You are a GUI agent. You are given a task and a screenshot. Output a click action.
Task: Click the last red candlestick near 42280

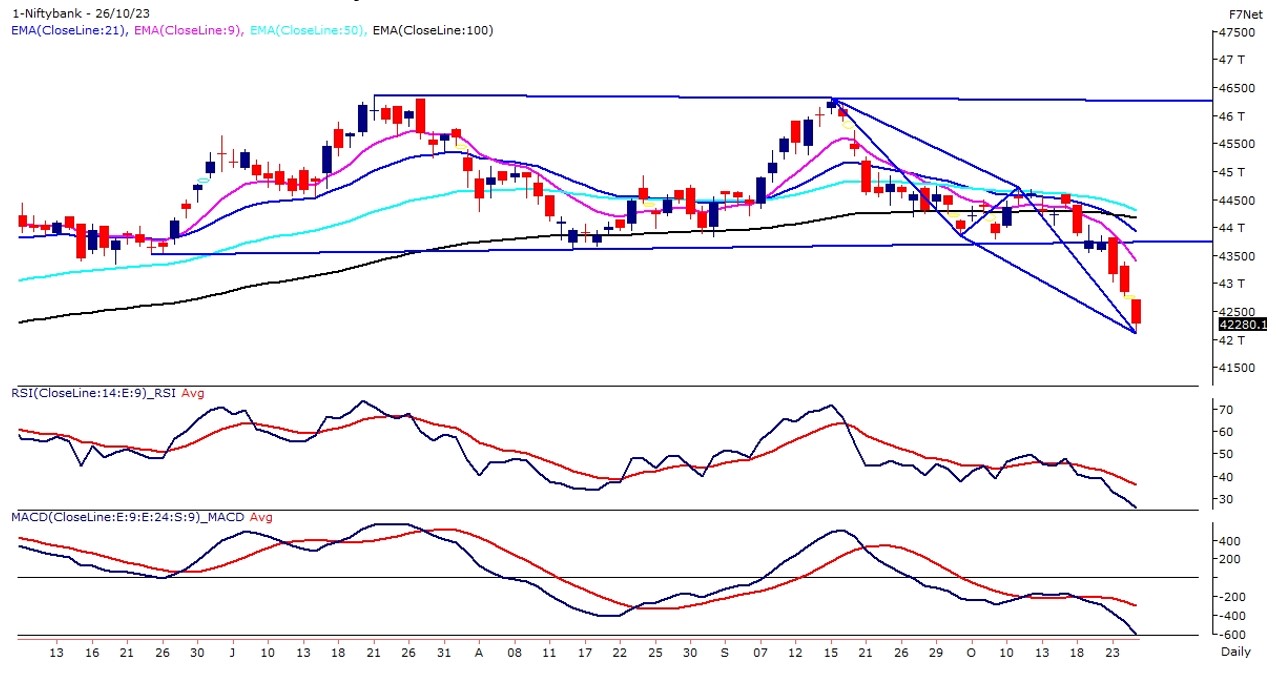coord(1137,313)
